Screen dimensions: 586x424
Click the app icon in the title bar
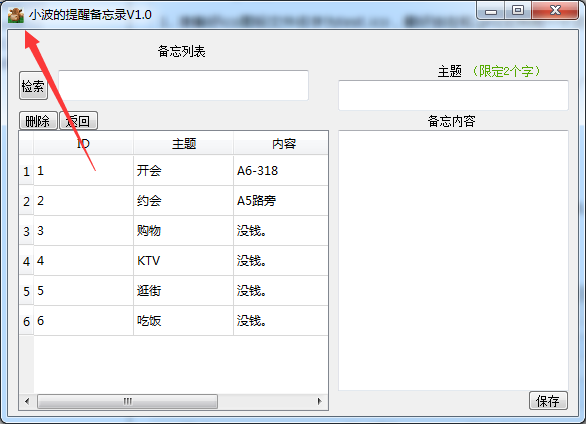[x=16, y=15]
